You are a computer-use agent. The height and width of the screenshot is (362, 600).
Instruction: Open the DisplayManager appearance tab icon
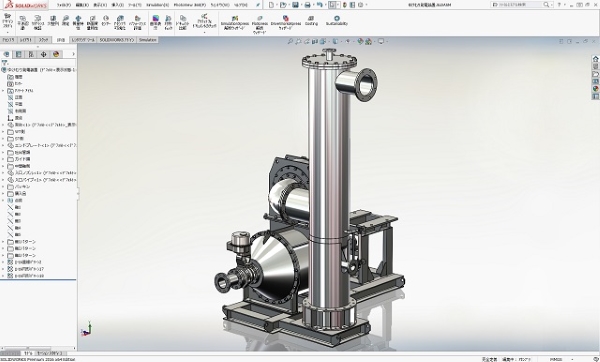tap(56, 54)
